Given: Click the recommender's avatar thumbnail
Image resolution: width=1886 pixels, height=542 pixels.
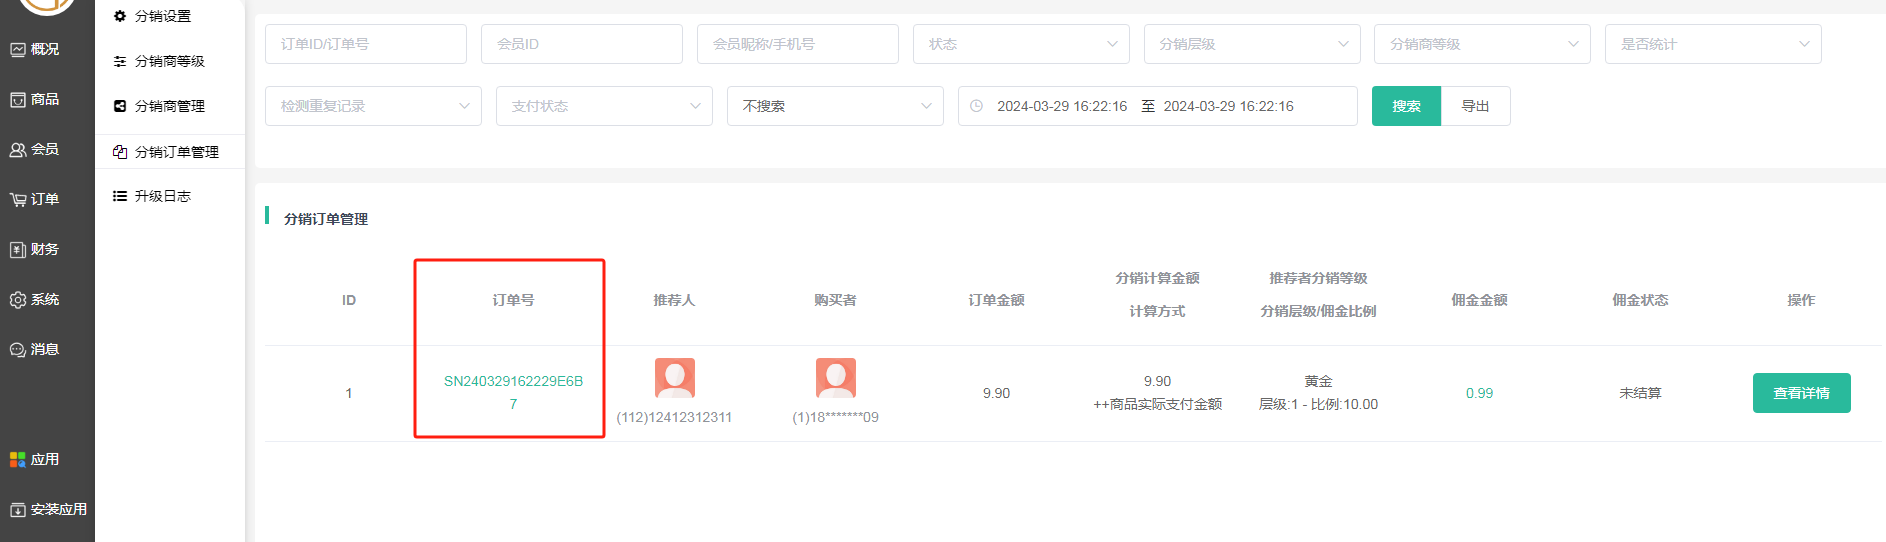Looking at the screenshot, I should click(x=674, y=378).
